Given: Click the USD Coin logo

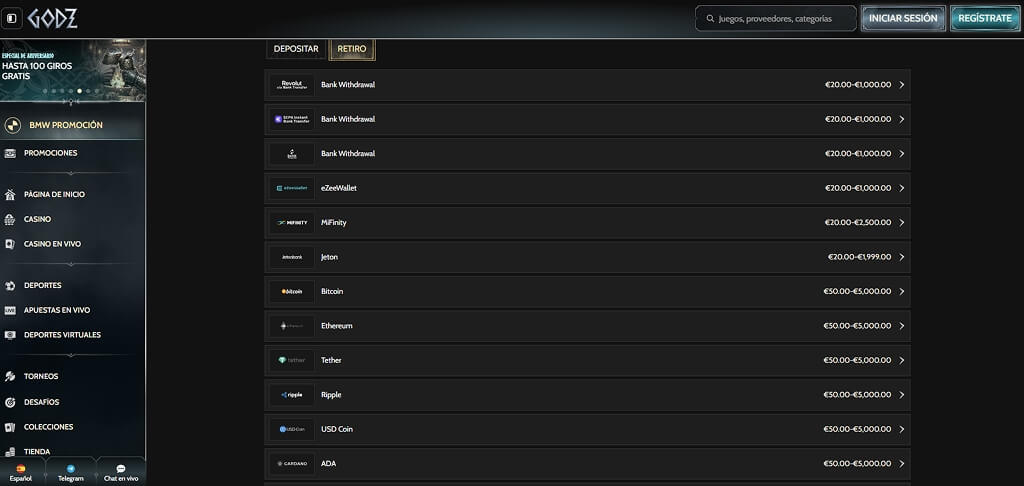Looking at the screenshot, I should 292,429.
